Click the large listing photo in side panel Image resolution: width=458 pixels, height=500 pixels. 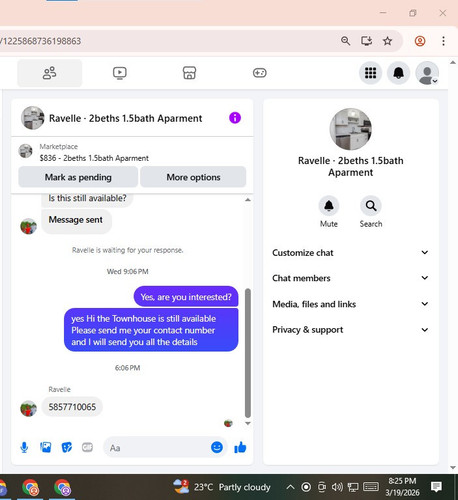click(350, 129)
